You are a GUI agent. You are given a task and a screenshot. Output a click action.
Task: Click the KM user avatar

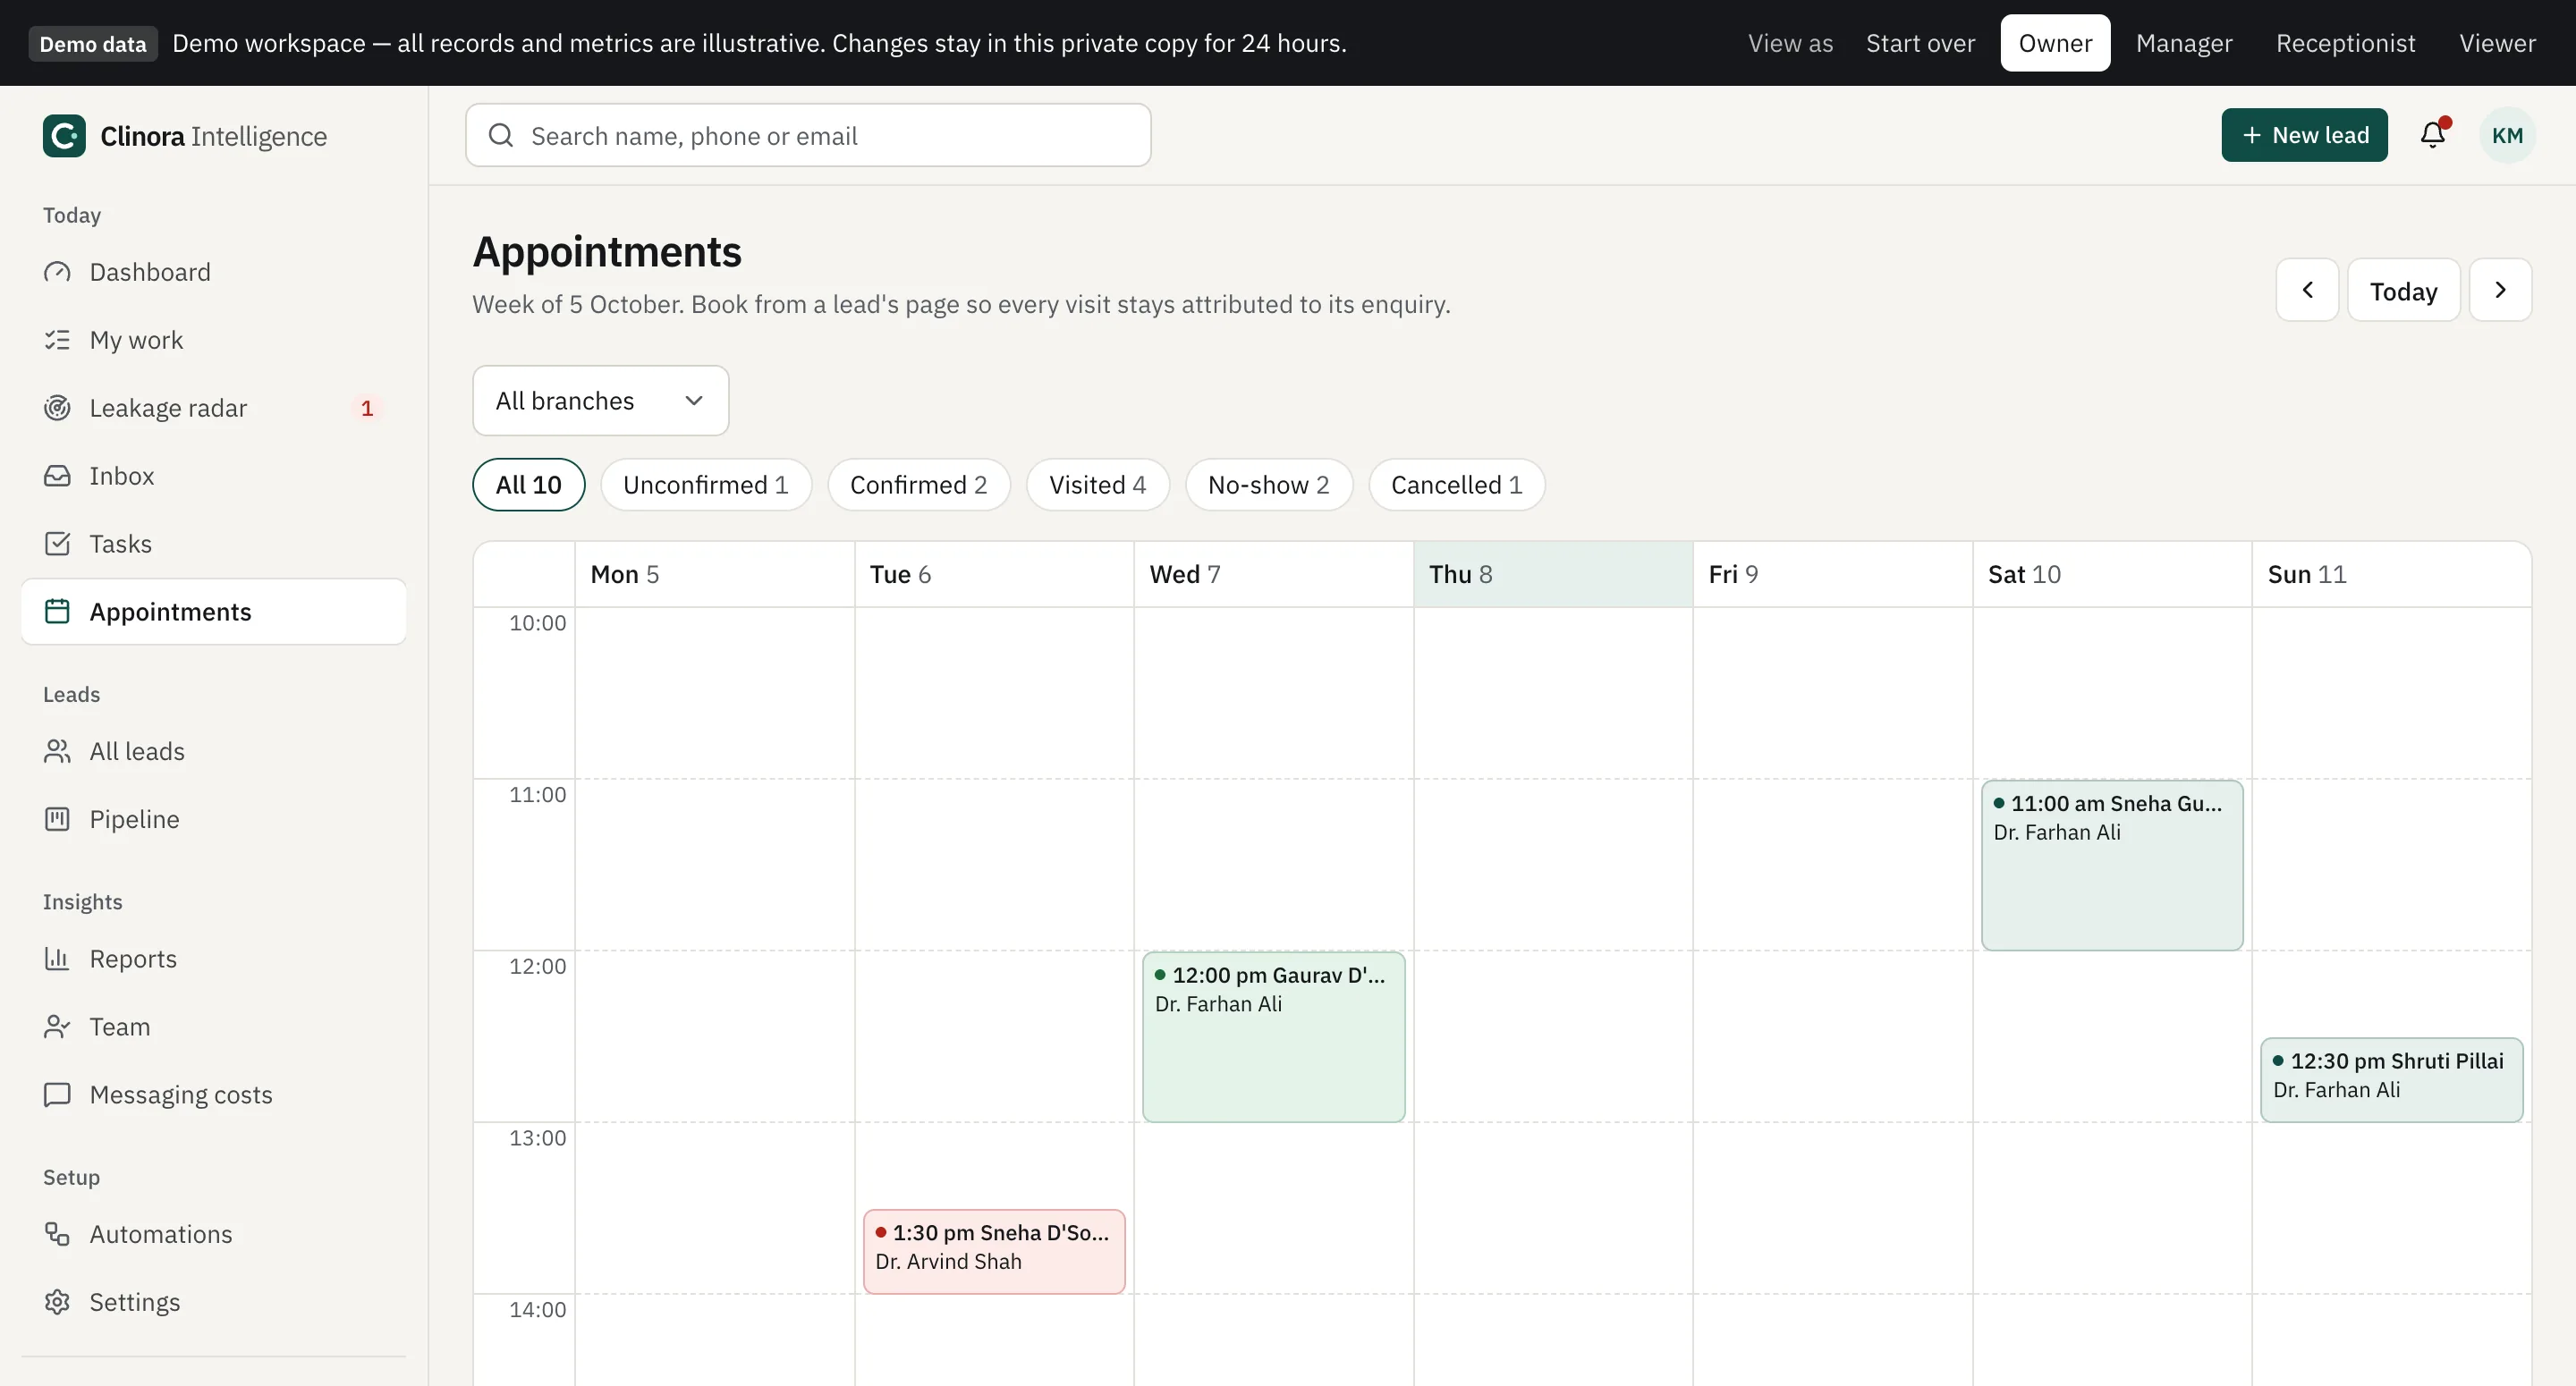point(2507,135)
